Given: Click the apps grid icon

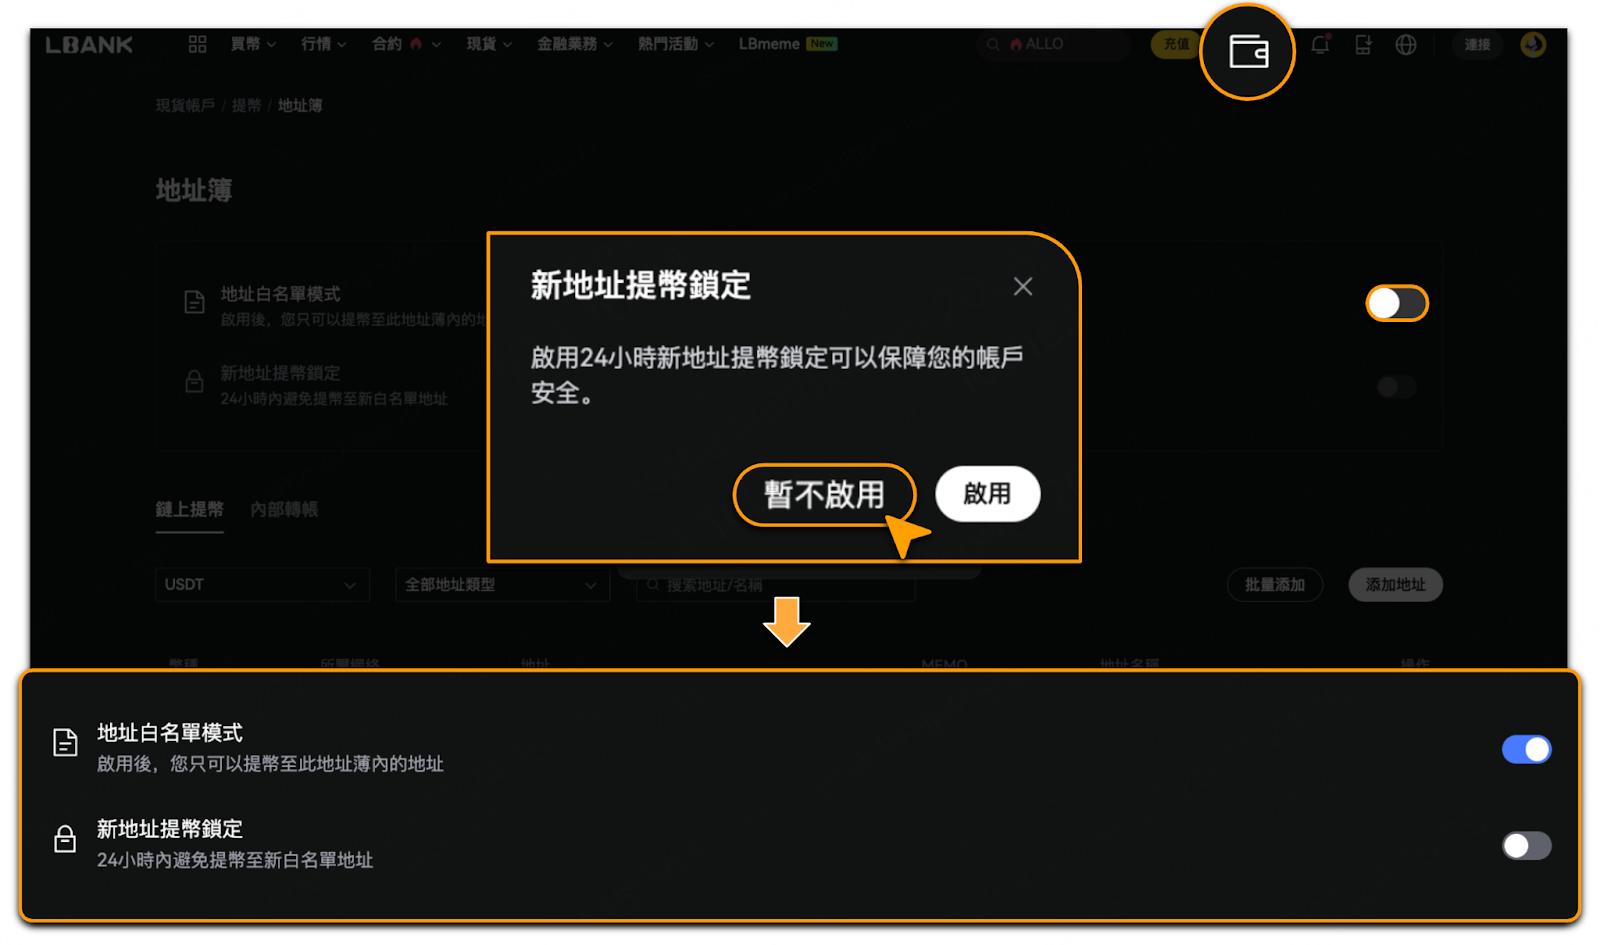Looking at the screenshot, I should coord(197,44).
